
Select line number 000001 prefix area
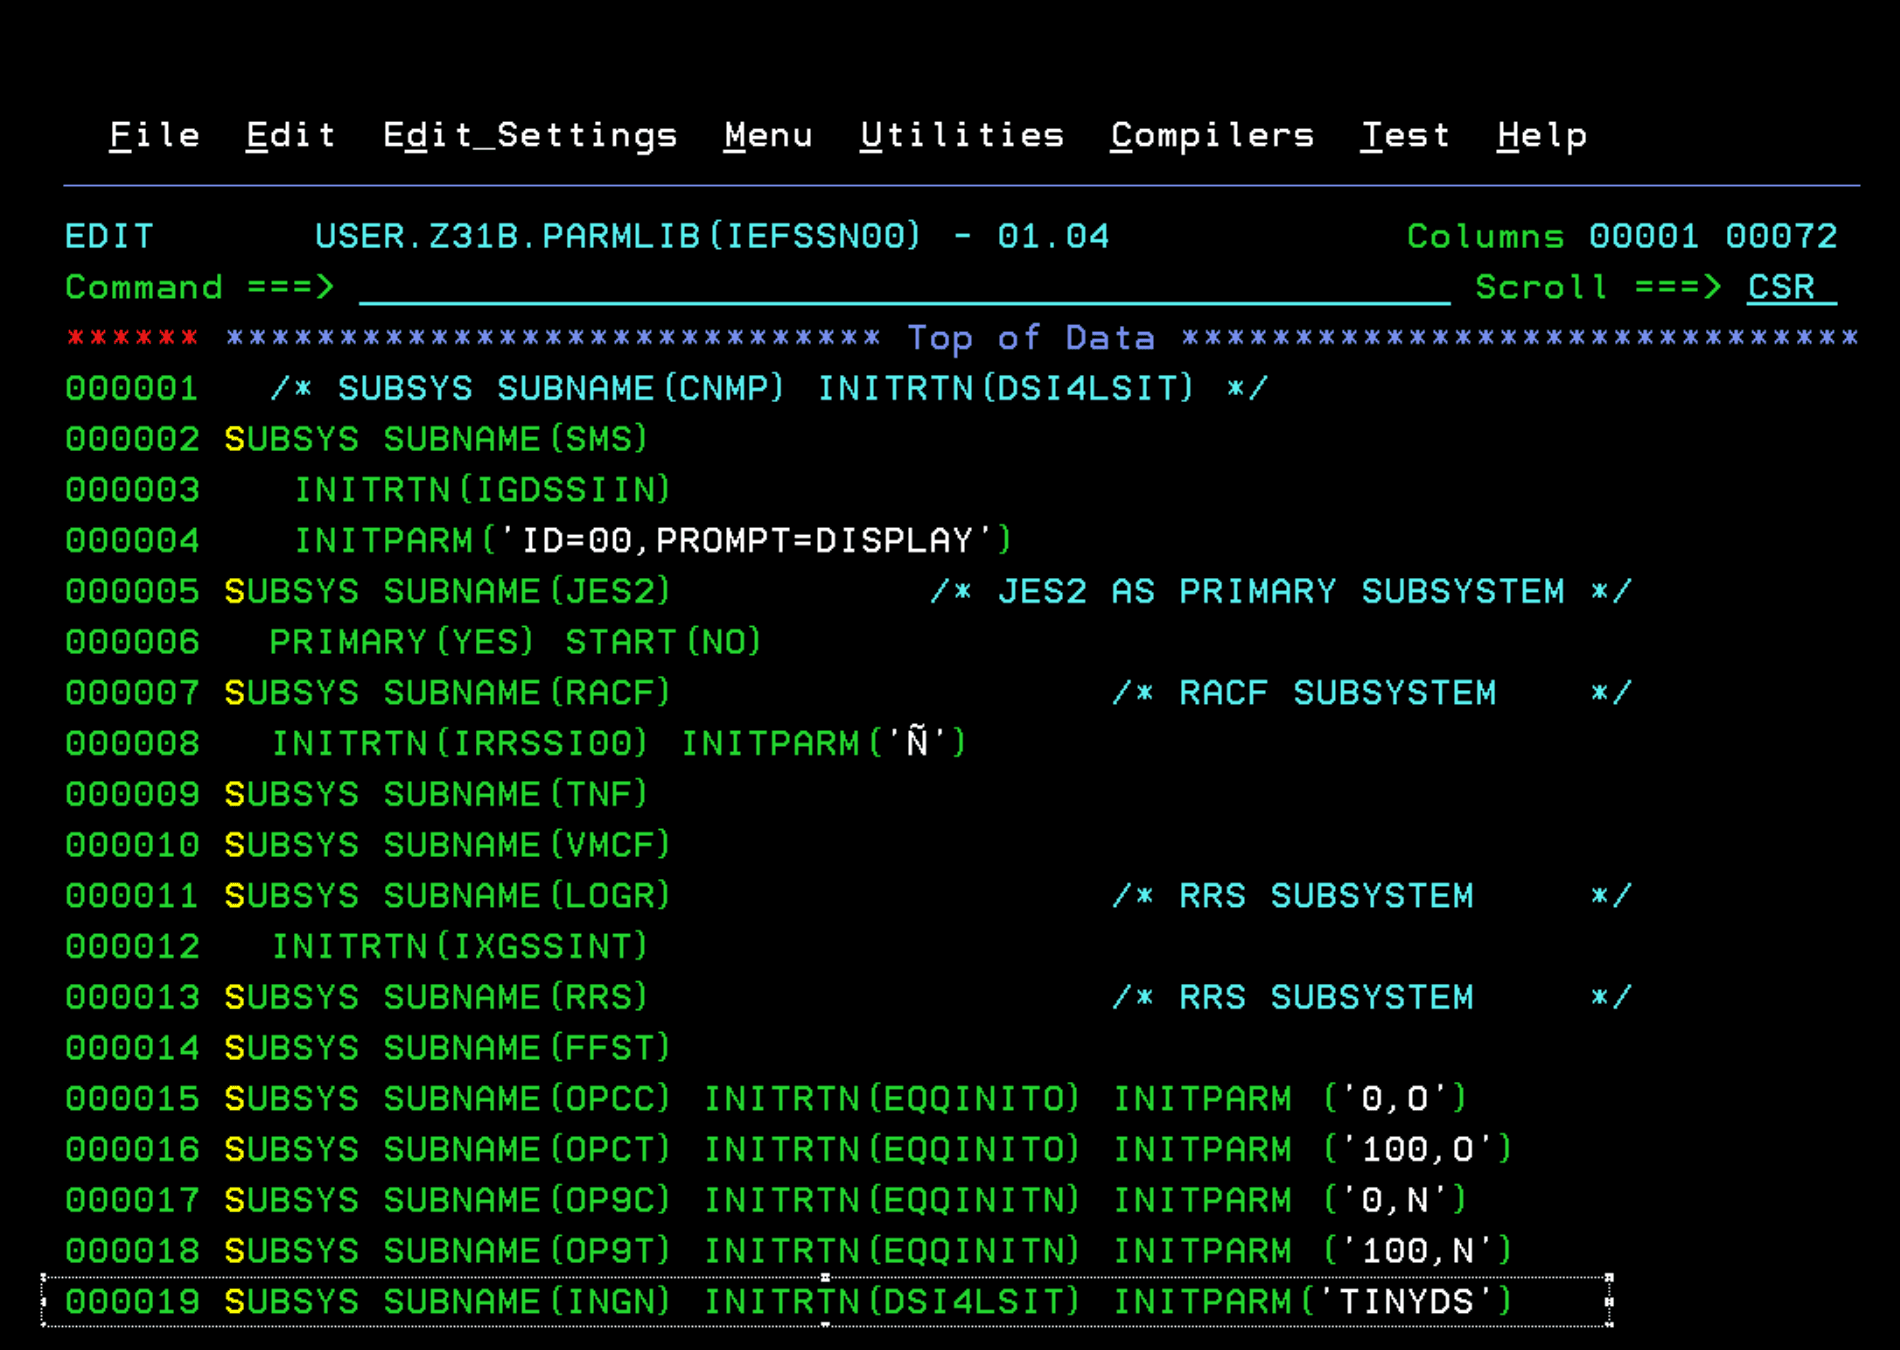click(131, 388)
